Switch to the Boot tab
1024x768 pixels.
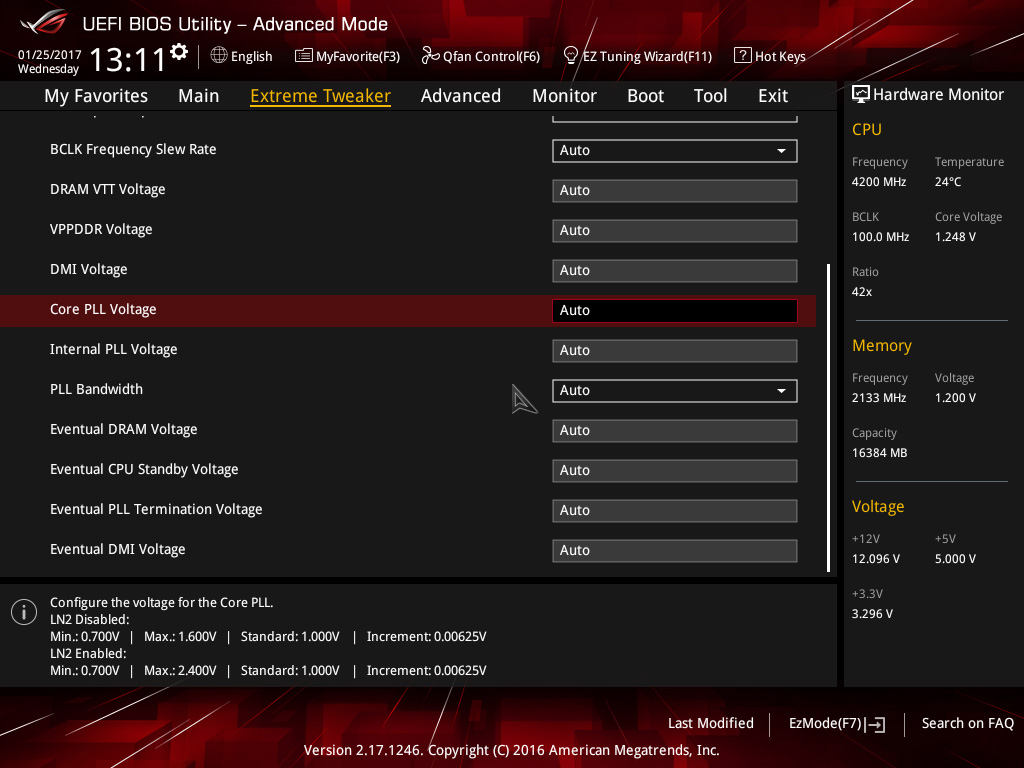(x=645, y=96)
